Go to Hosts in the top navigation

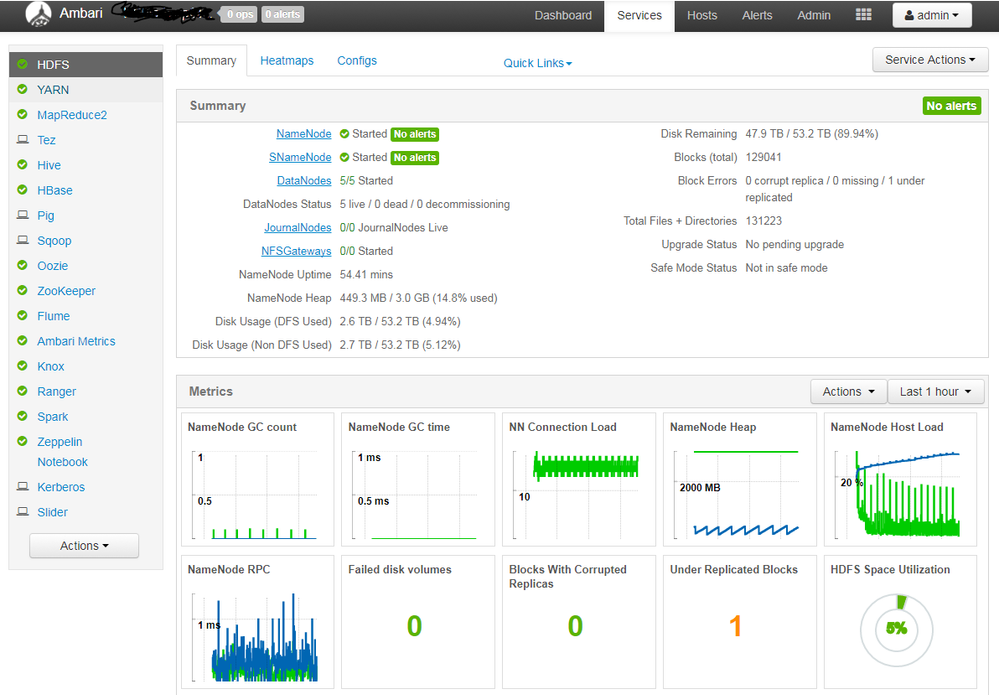coord(702,15)
